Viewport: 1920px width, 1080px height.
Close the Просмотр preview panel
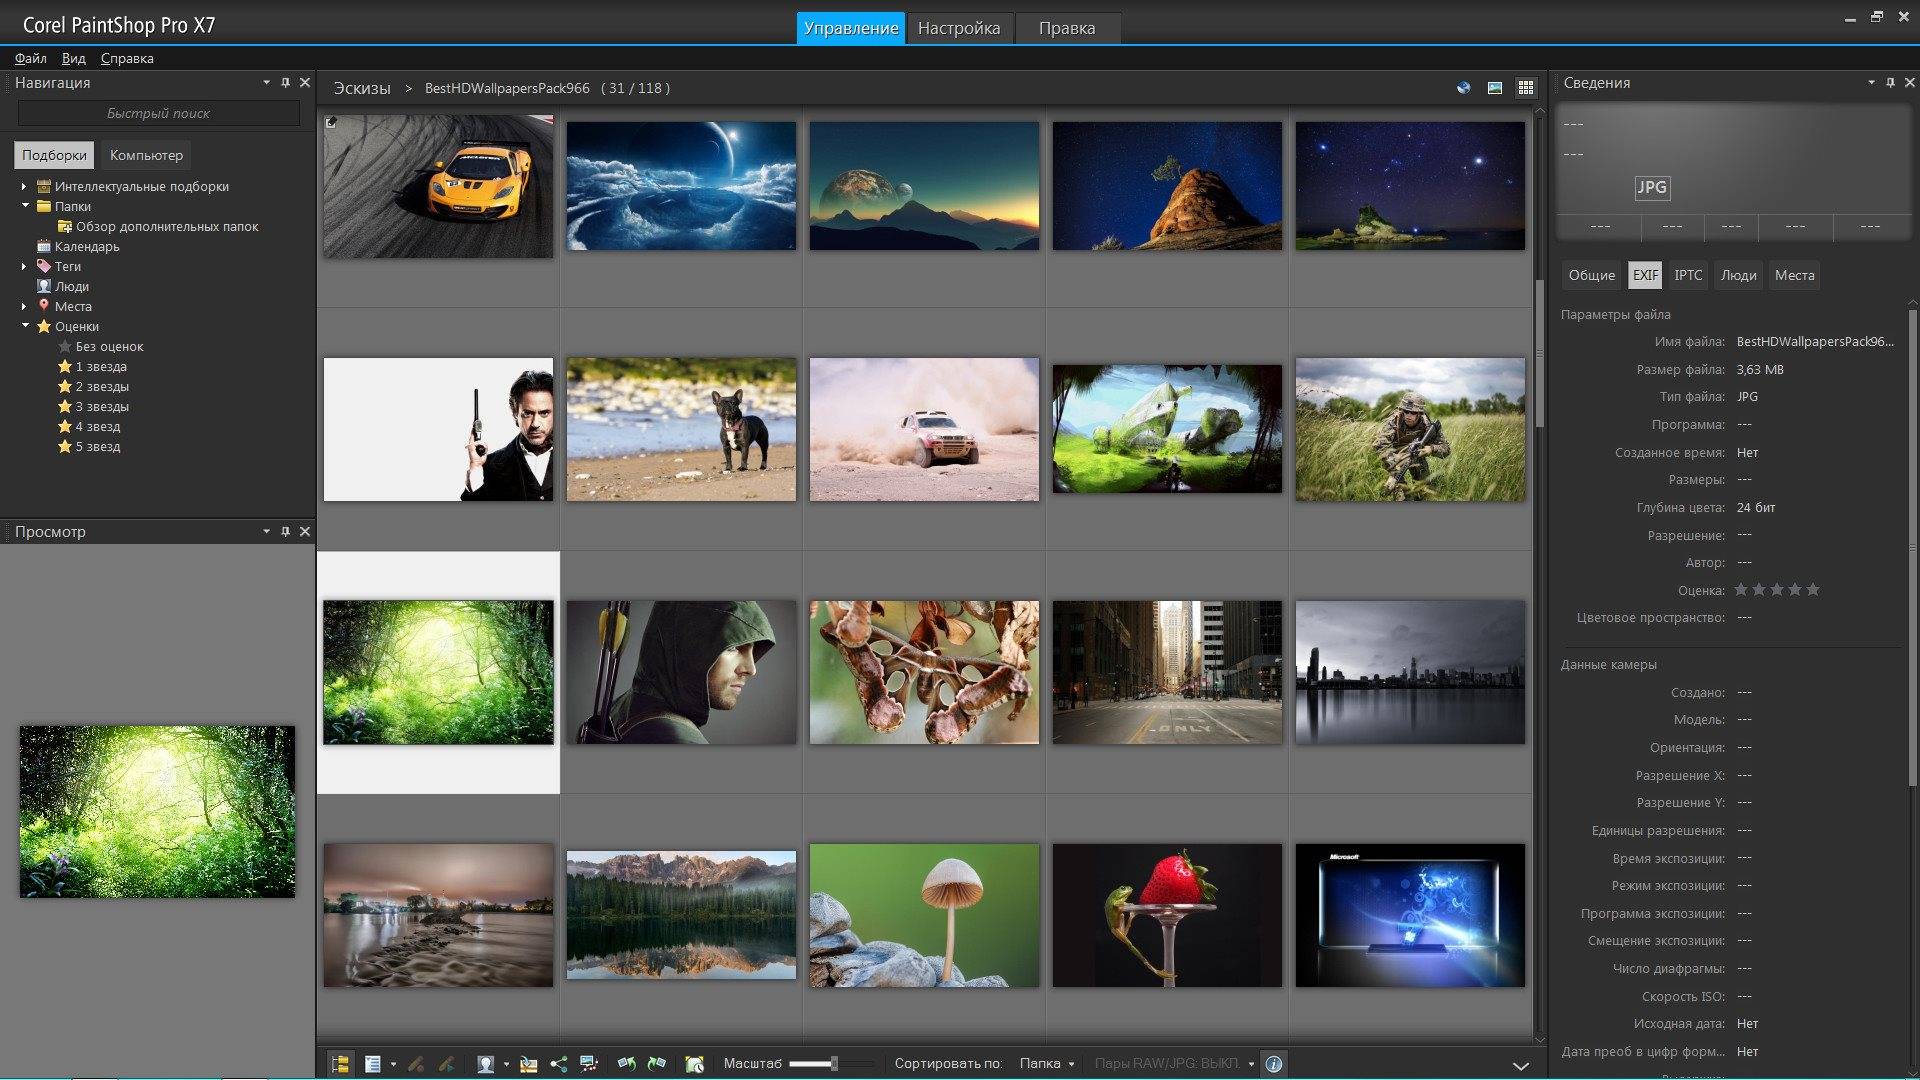(x=305, y=532)
